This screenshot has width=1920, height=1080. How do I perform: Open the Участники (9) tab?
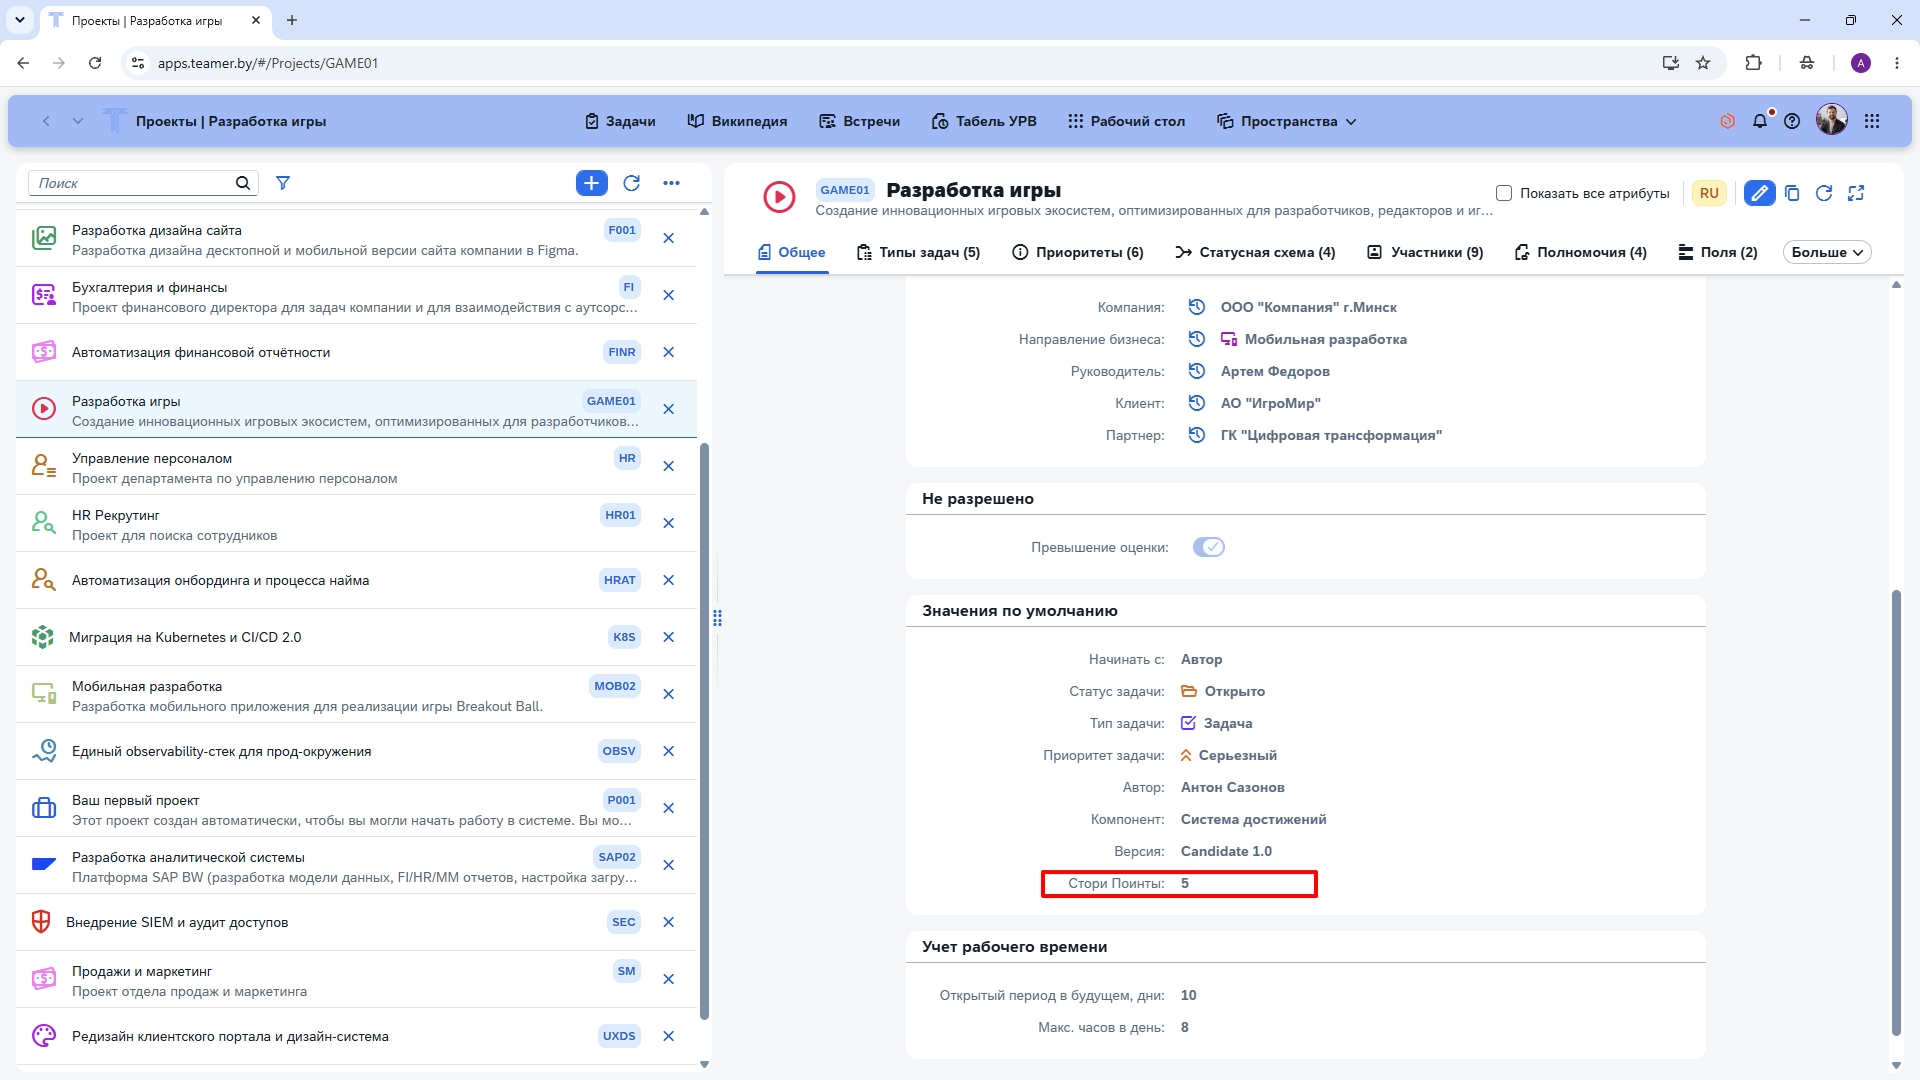click(x=1425, y=252)
